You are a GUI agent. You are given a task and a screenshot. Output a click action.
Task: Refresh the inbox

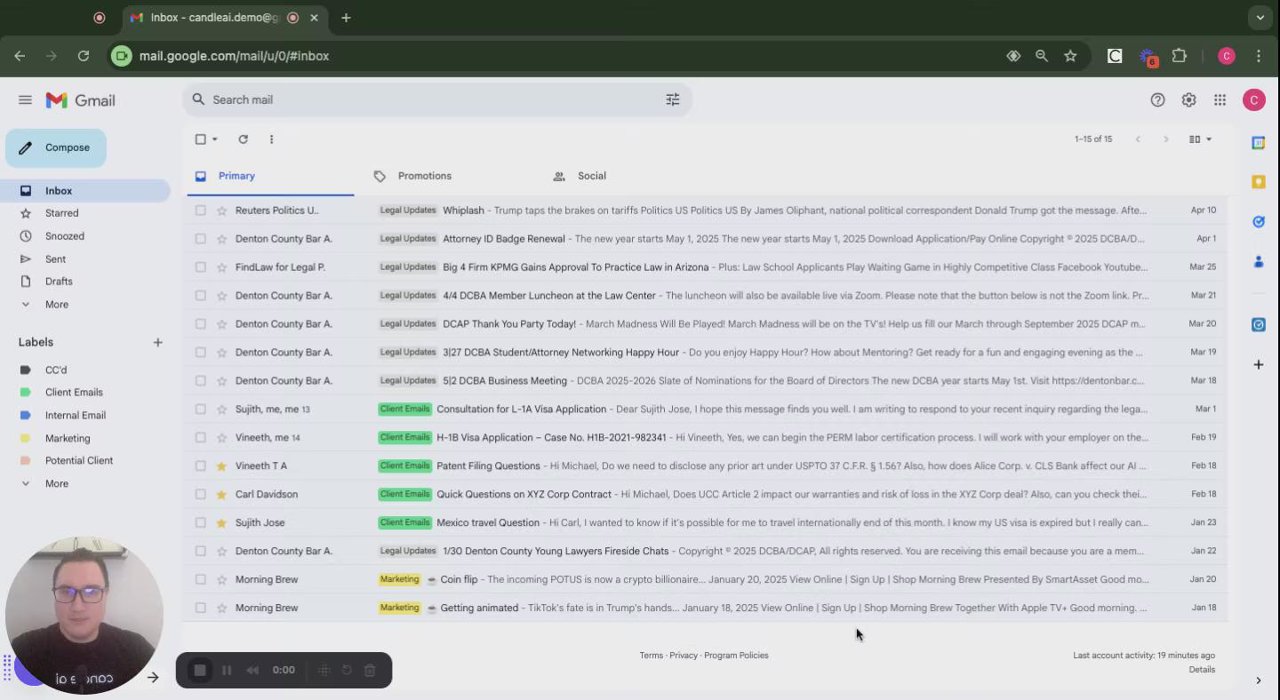(x=243, y=139)
